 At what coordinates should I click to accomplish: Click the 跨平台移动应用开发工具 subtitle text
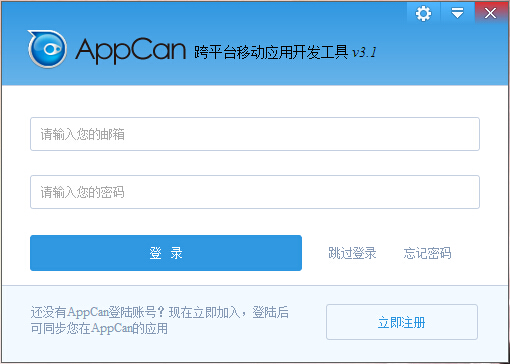271,52
